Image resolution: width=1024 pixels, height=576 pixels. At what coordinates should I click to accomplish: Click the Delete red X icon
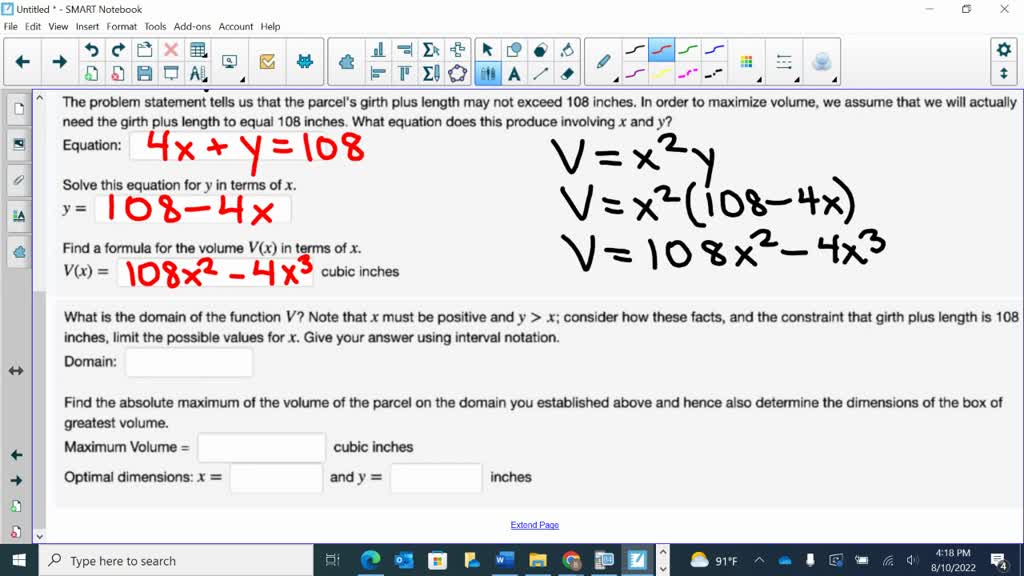(x=171, y=50)
